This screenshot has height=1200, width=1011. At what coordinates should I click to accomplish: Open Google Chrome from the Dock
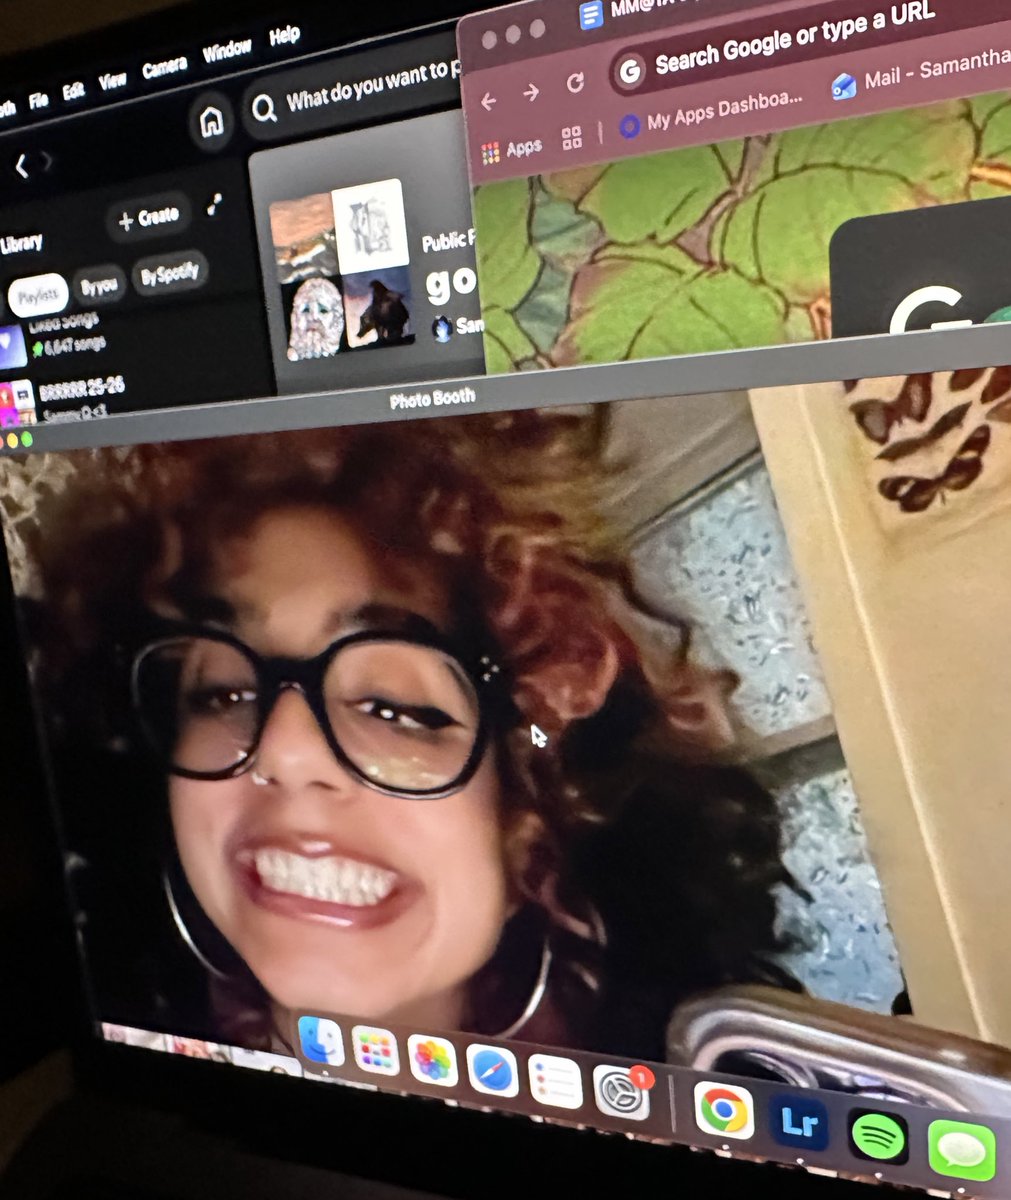pos(724,1110)
